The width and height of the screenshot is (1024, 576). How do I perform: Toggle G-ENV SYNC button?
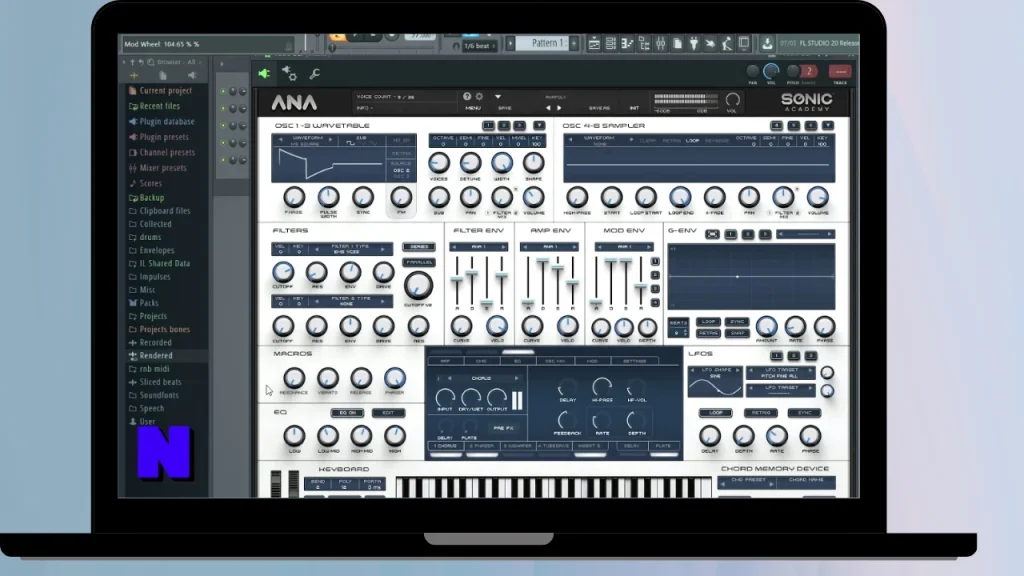click(x=737, y=322)
